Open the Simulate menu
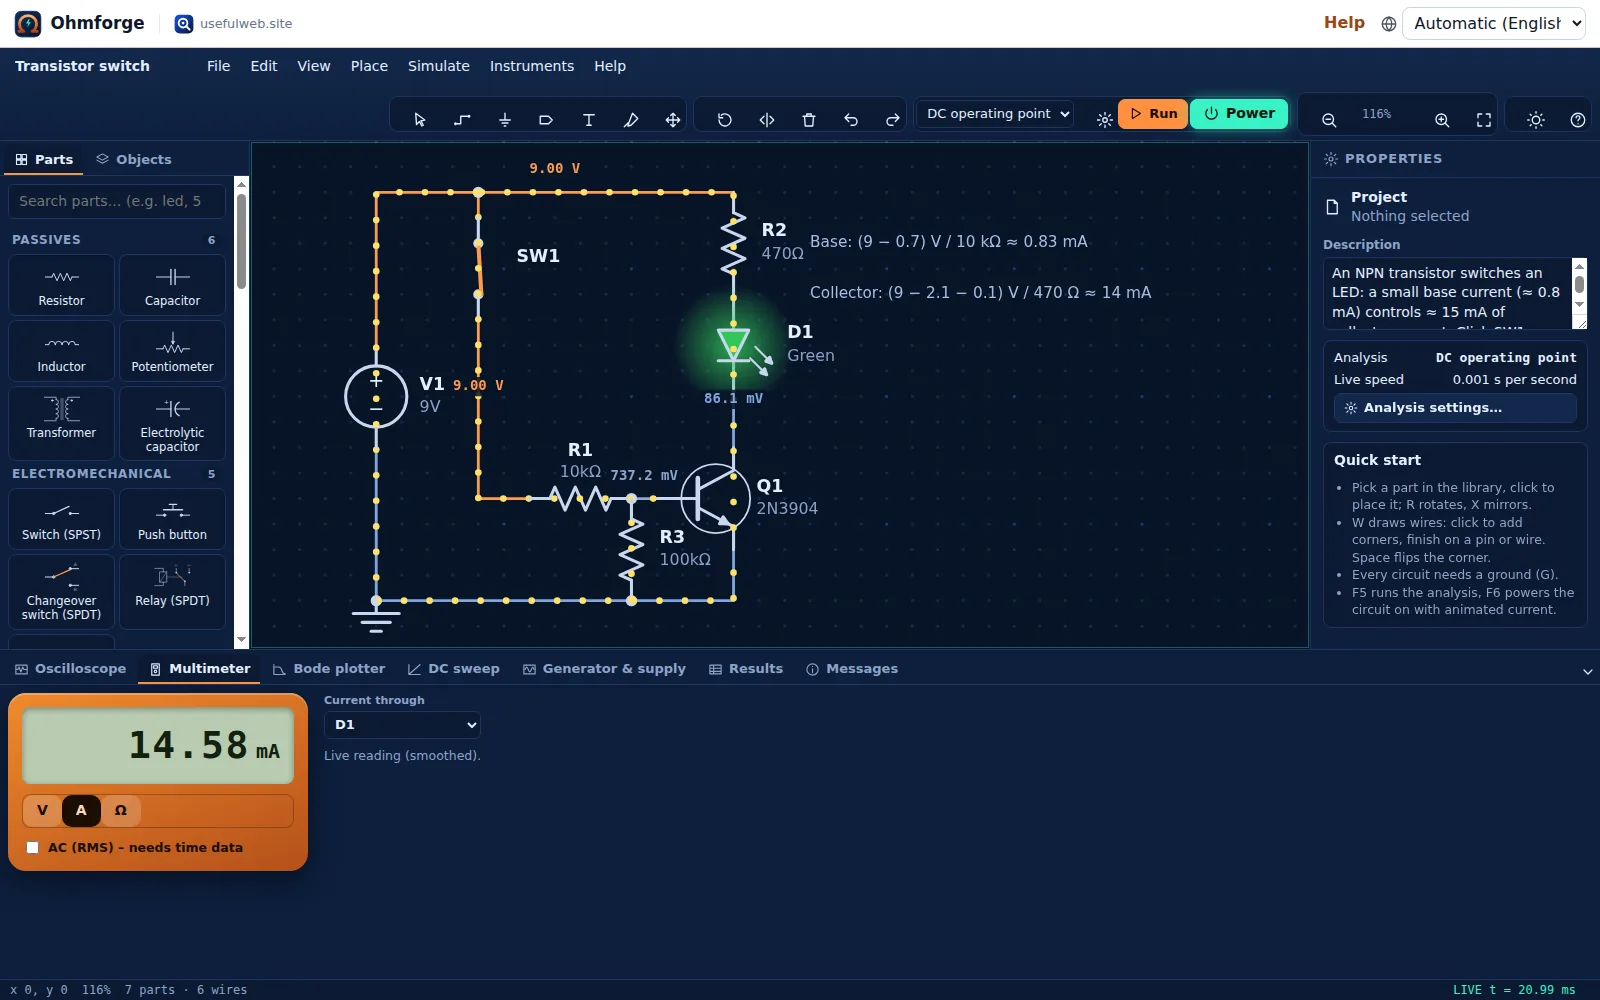The width and height of the screenshot is (1600, 1000). coord(438,66)
